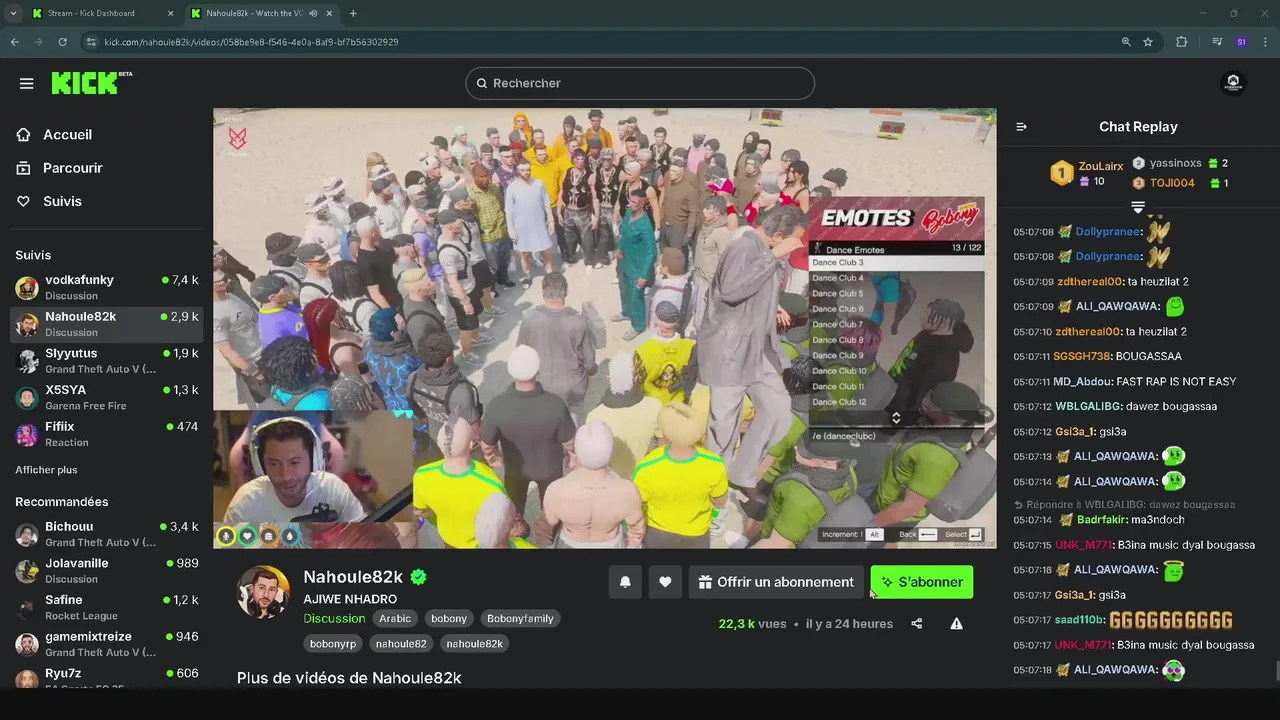Select the Bobonyfamily tag
Image resolution: width=1280 pixels, height=720 pixels.
[520, 619]
